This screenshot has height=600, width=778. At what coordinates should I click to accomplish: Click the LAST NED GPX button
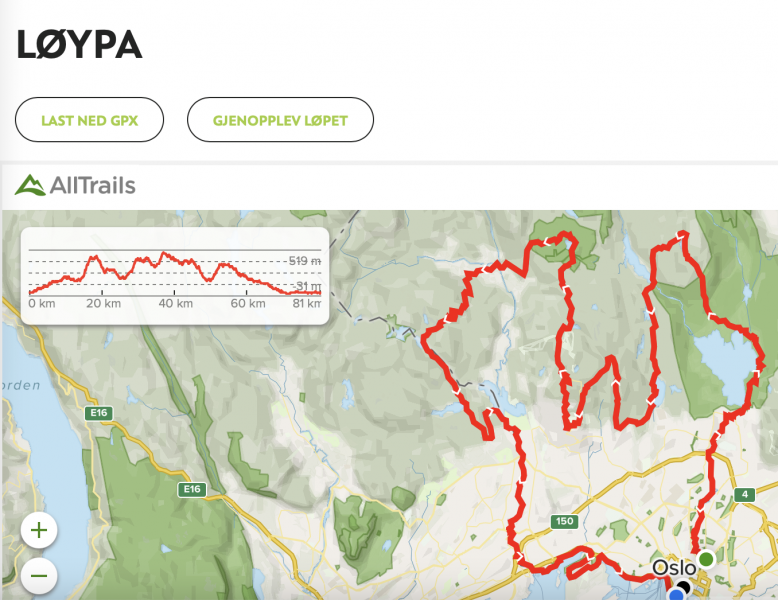tap(89, 120)
